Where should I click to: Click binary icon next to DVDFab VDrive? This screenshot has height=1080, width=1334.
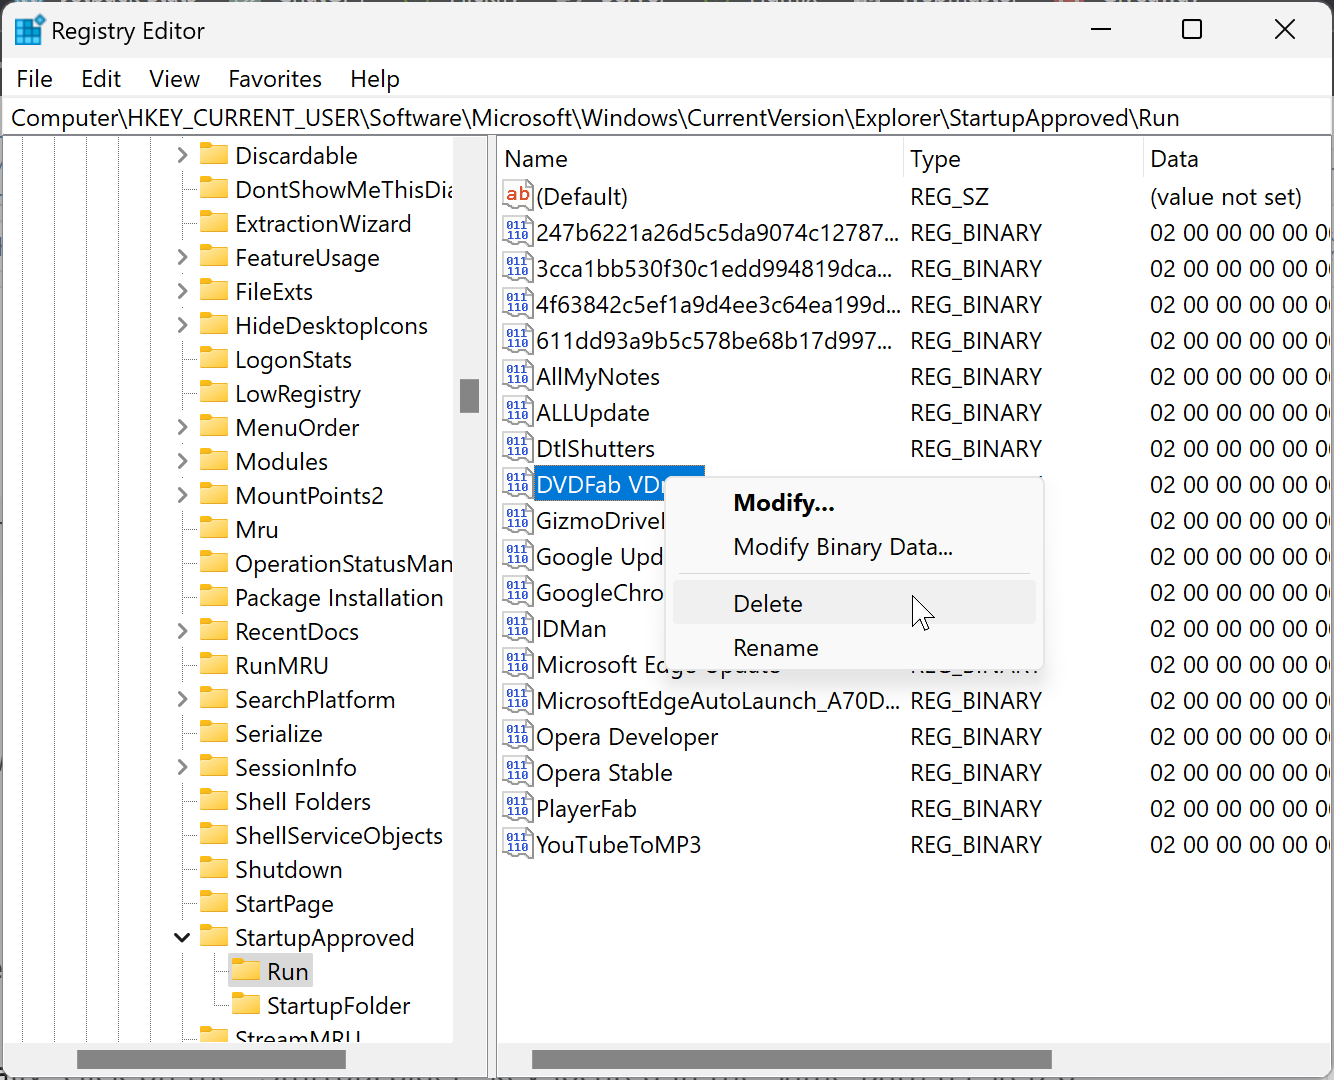[x=517, y=484]
